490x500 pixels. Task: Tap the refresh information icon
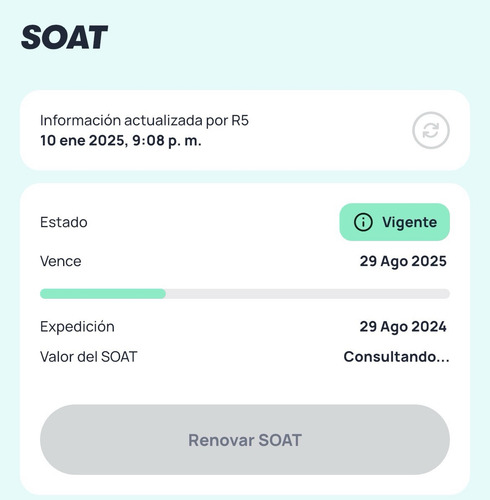(431, 130)
